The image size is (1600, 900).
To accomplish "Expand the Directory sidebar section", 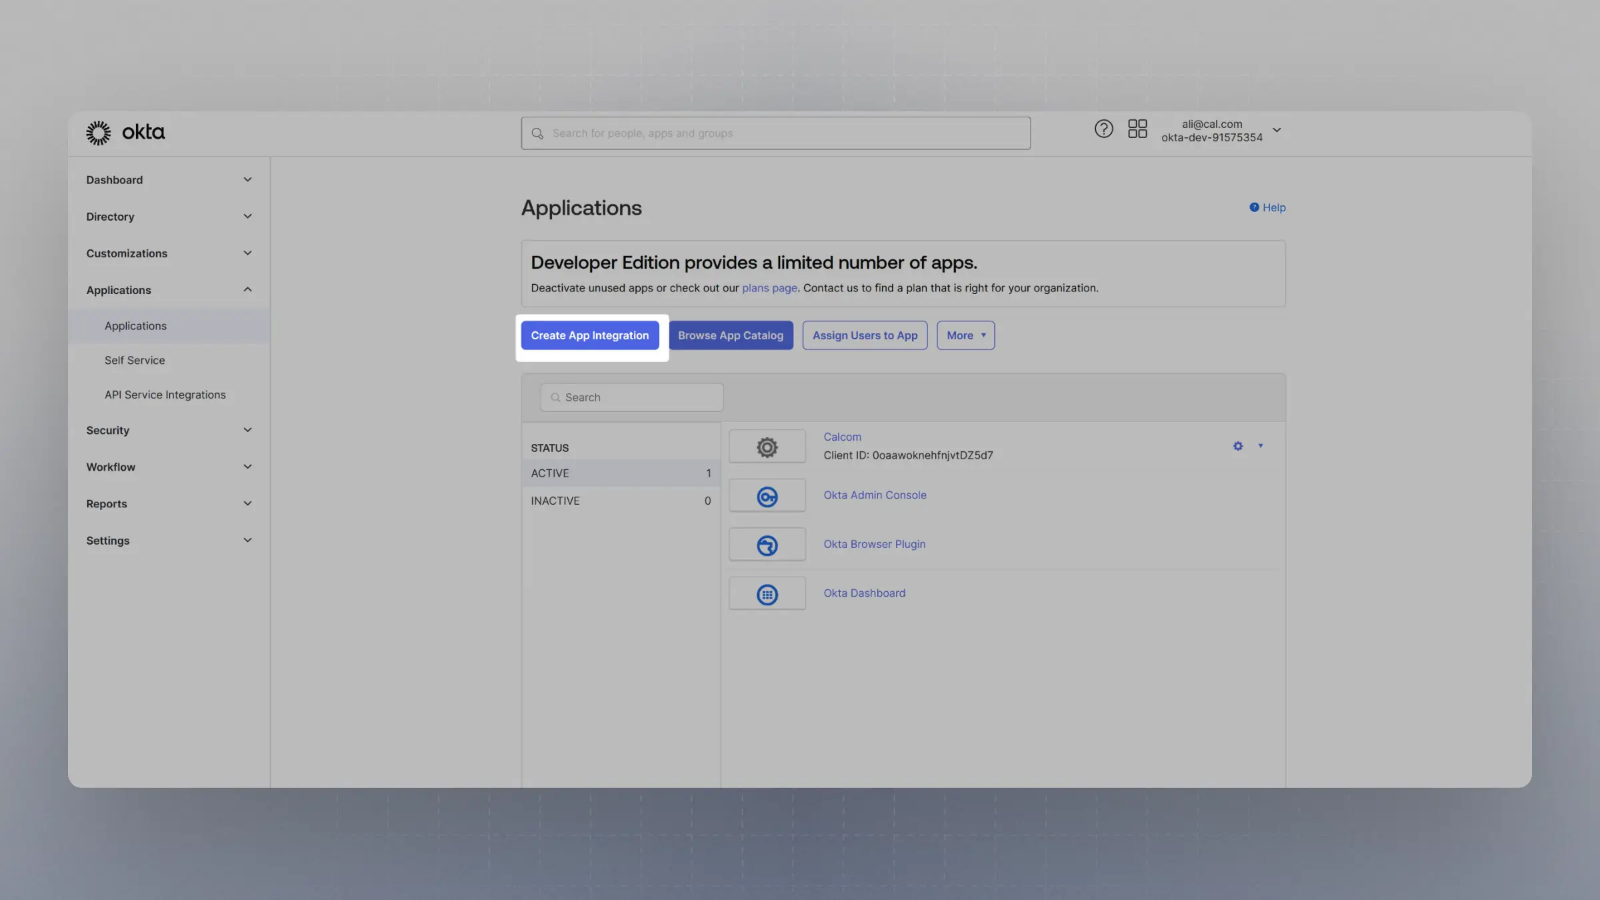I will click(169, 217).
